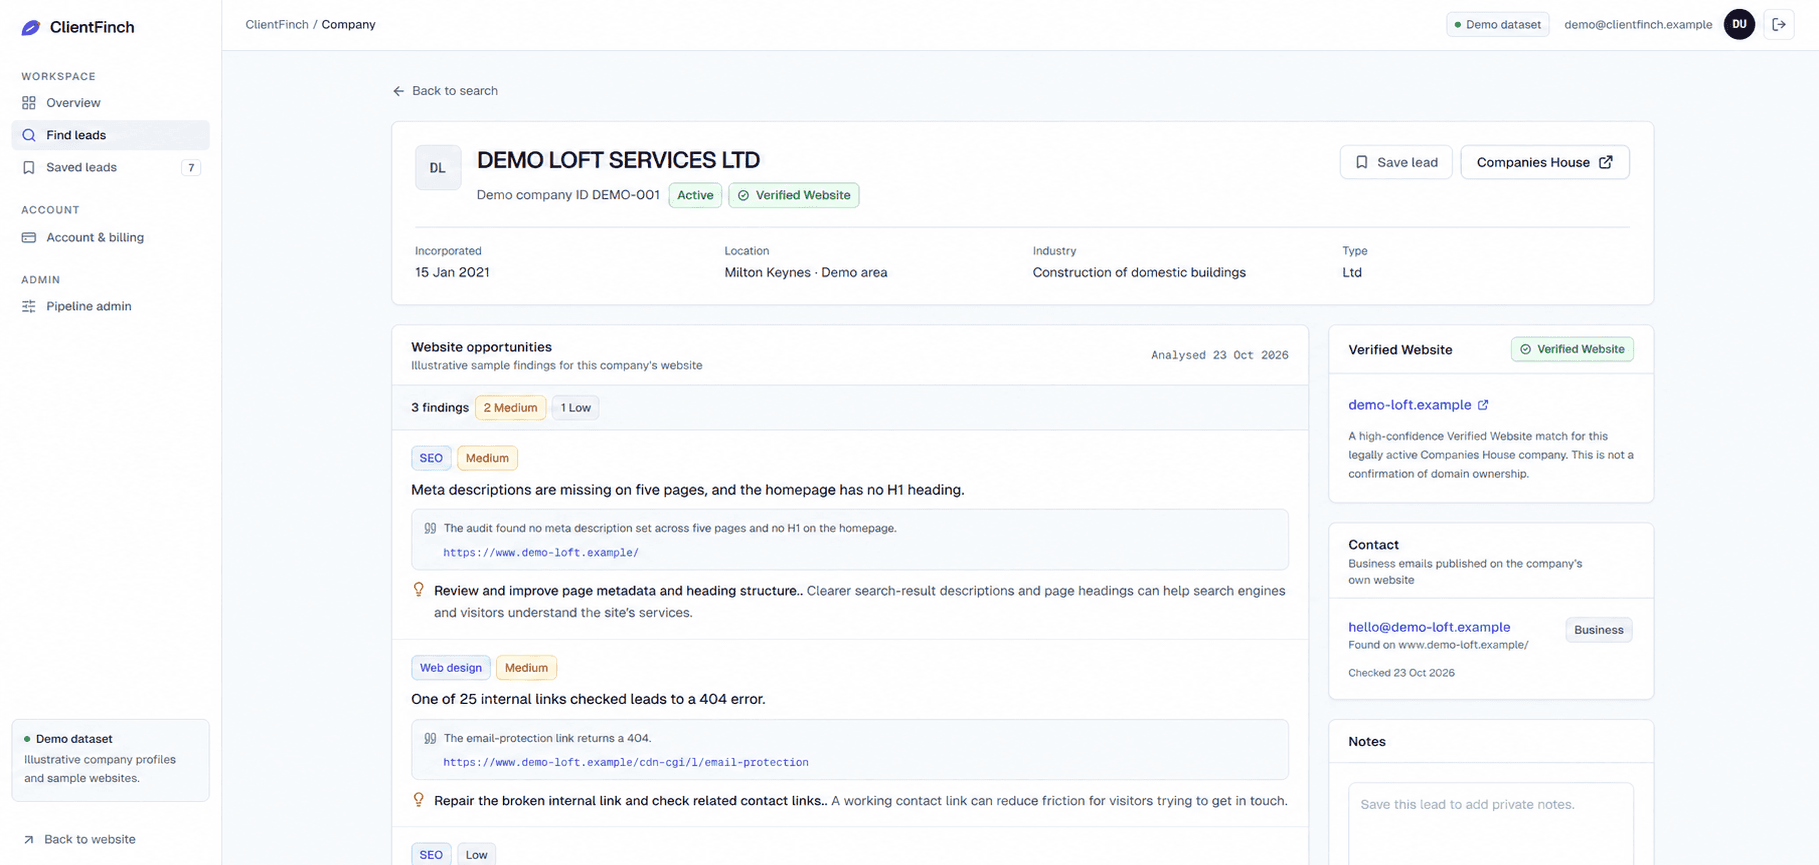Click the DU user avatar
This screenshot has width=1819, height=865.
pos(1739,25)
